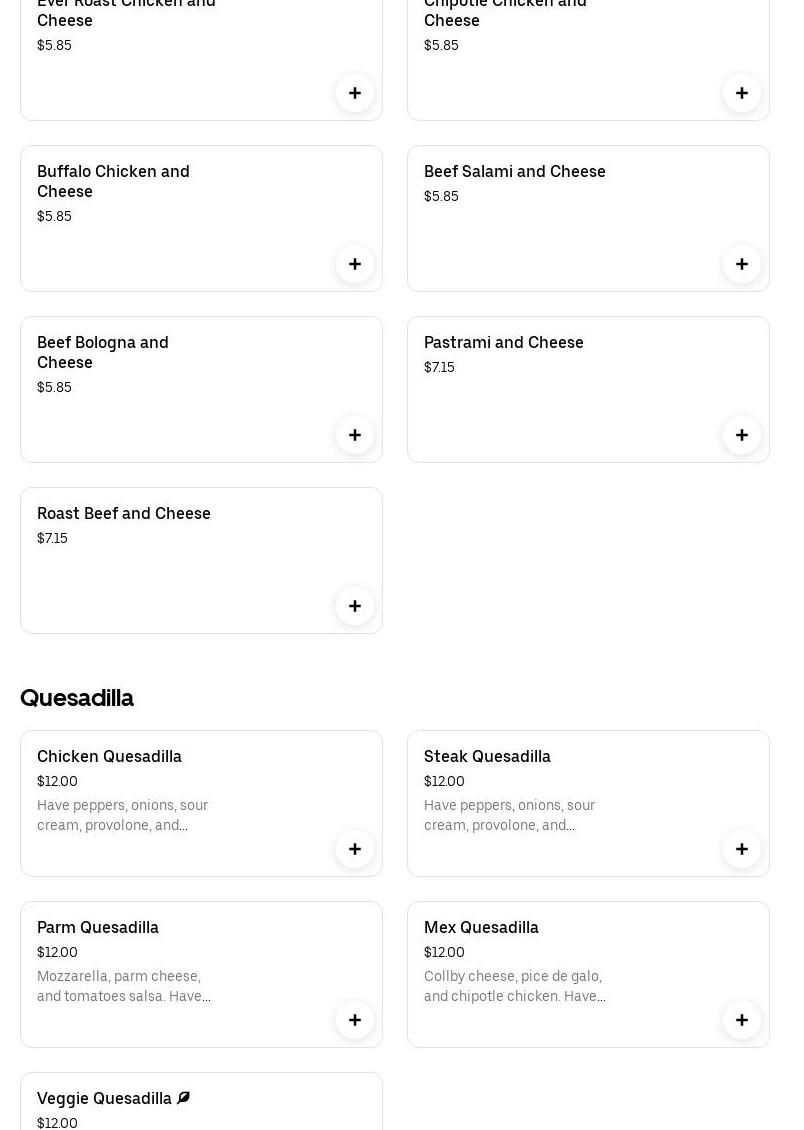Add Roast Beef and Cheese to order
Image resolution: width=804 pixels, height=1130 pixels.
[x=355, y=606]
